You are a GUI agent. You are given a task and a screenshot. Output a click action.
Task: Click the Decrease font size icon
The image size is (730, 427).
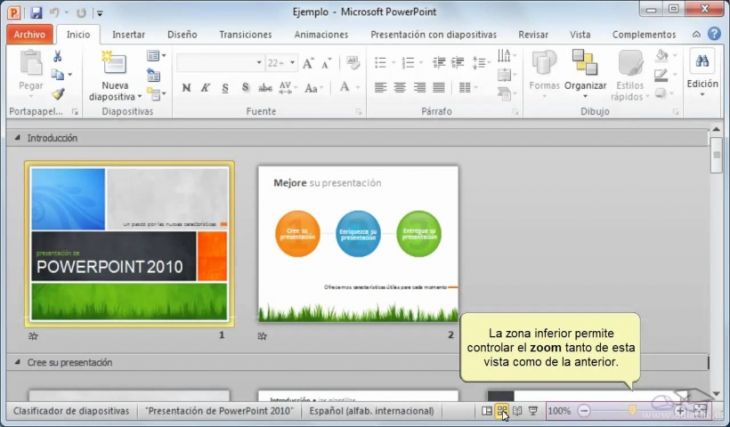[x=327, y=63]
